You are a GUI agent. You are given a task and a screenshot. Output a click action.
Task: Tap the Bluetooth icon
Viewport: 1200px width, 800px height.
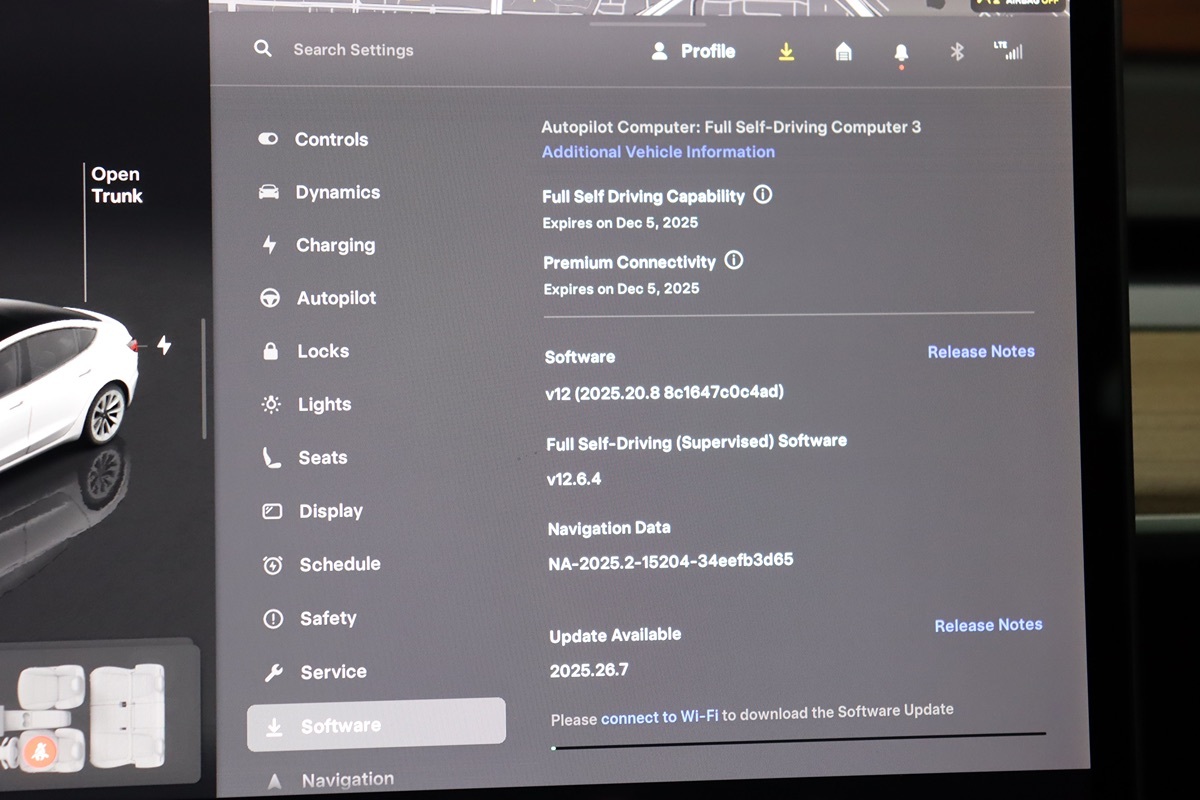[957, 52]
